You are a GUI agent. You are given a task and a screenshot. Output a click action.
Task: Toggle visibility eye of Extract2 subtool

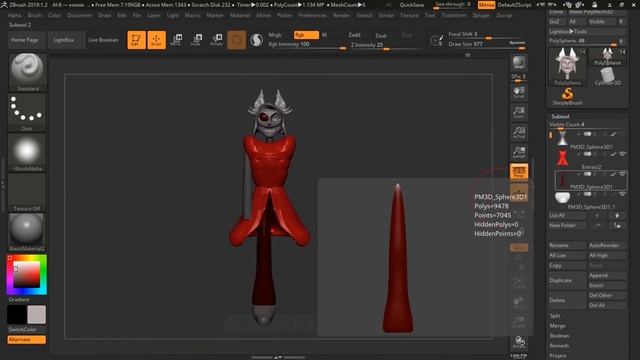pyautogui.click(x=622, y=154)
